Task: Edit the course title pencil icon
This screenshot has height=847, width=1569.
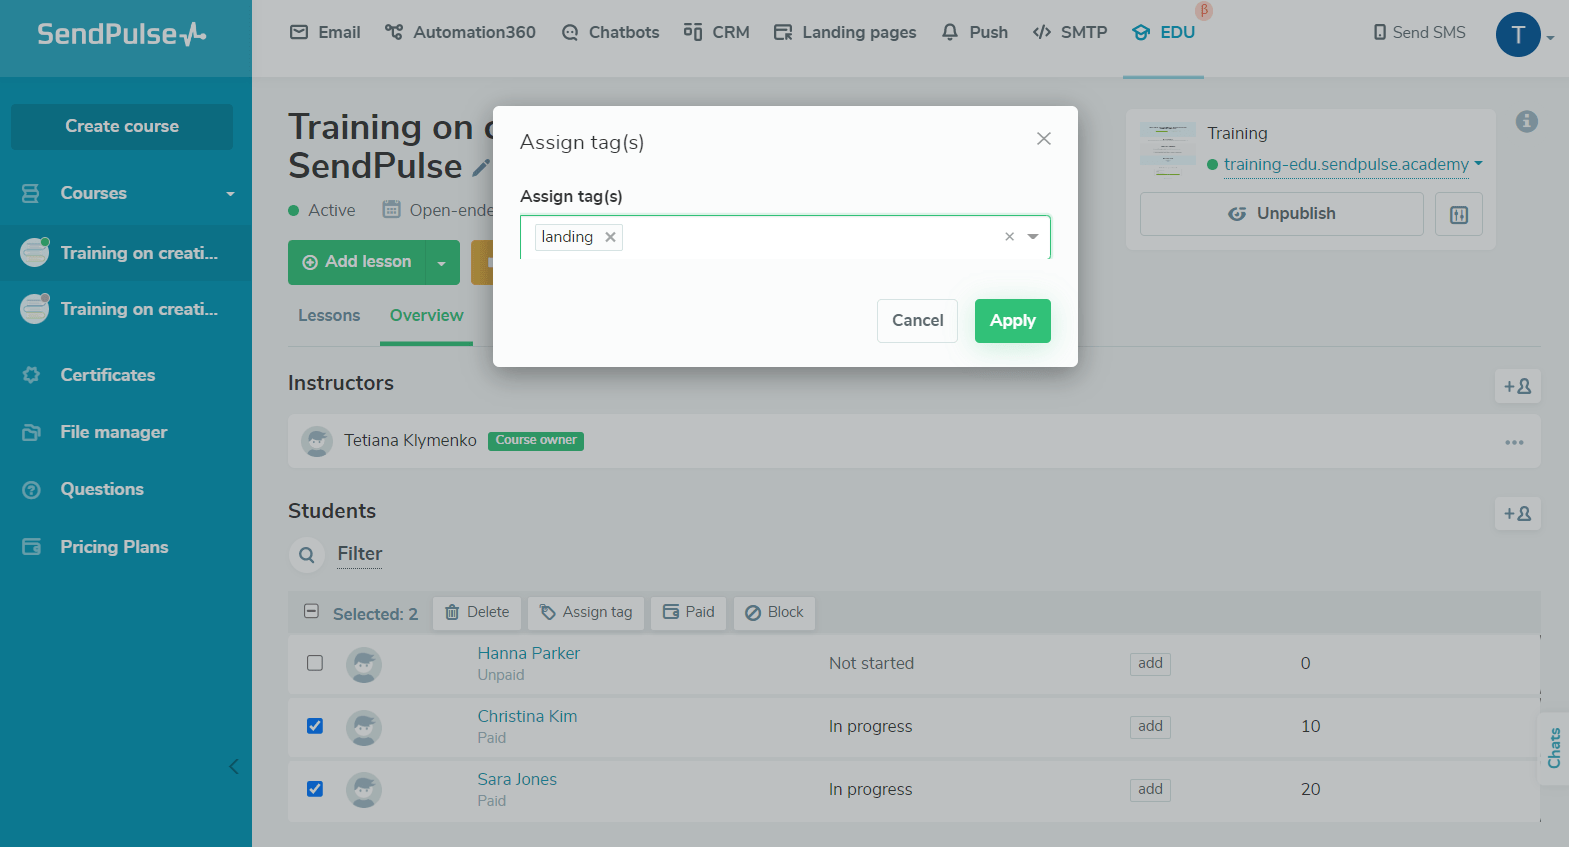Action: point(481,167)
